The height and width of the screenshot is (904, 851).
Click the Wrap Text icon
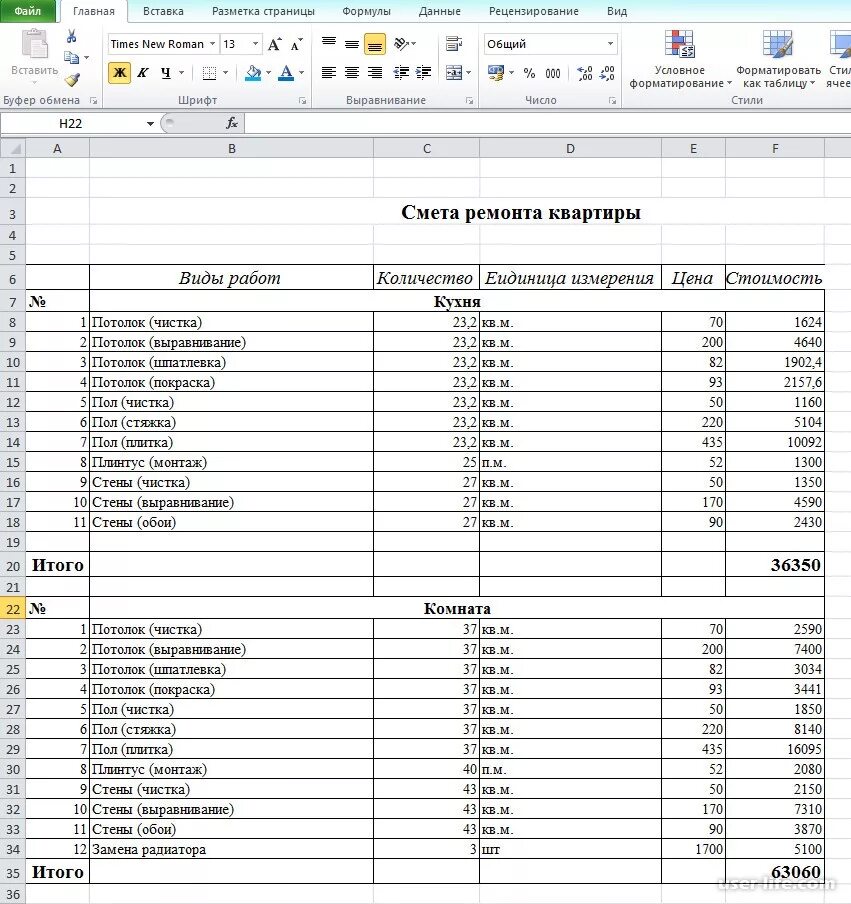tap(454, 44)
